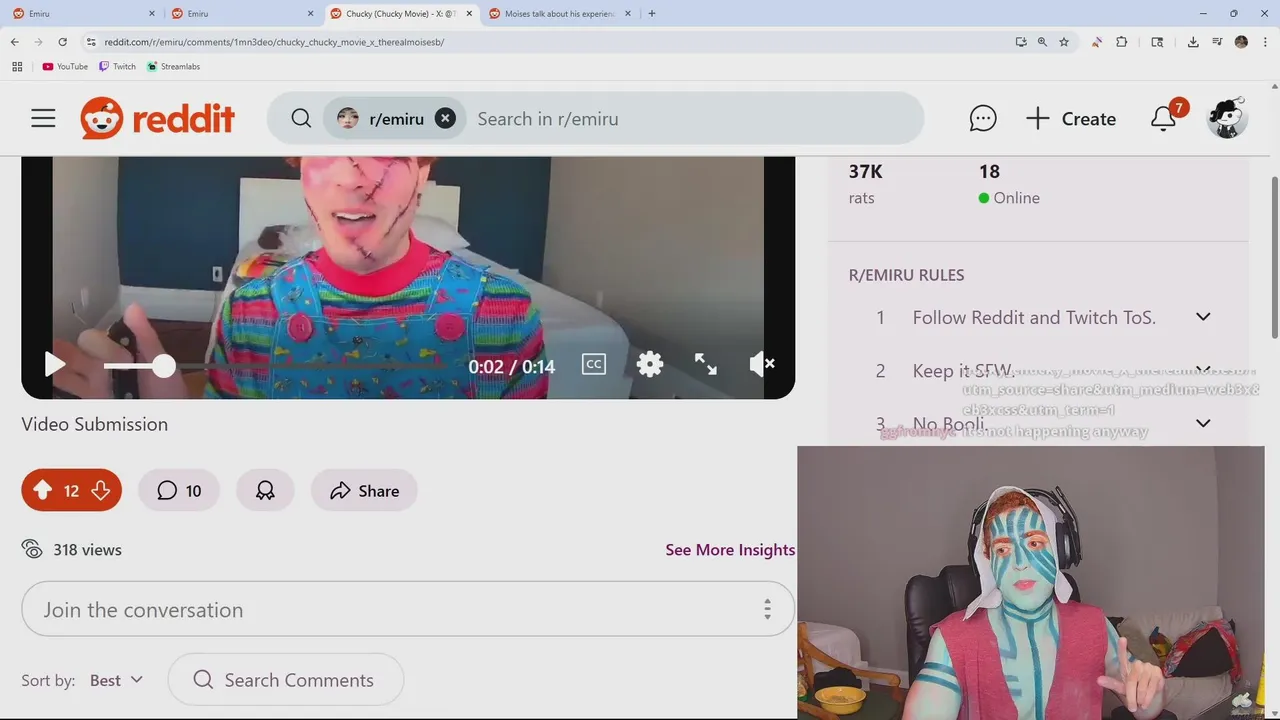
Task: Switch to second Emiru browser tab
Action: click(x=243, y=14)
